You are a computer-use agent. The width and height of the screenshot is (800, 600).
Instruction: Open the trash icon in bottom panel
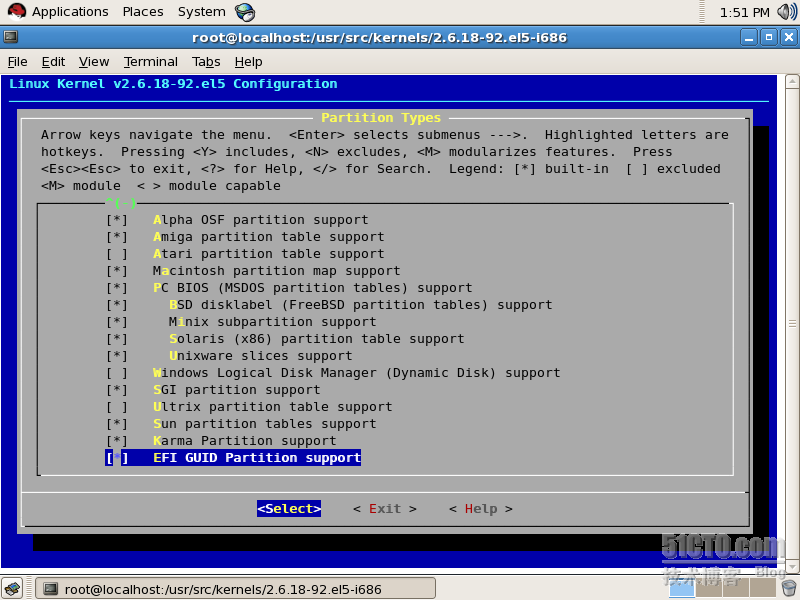[x=789, y=588]
